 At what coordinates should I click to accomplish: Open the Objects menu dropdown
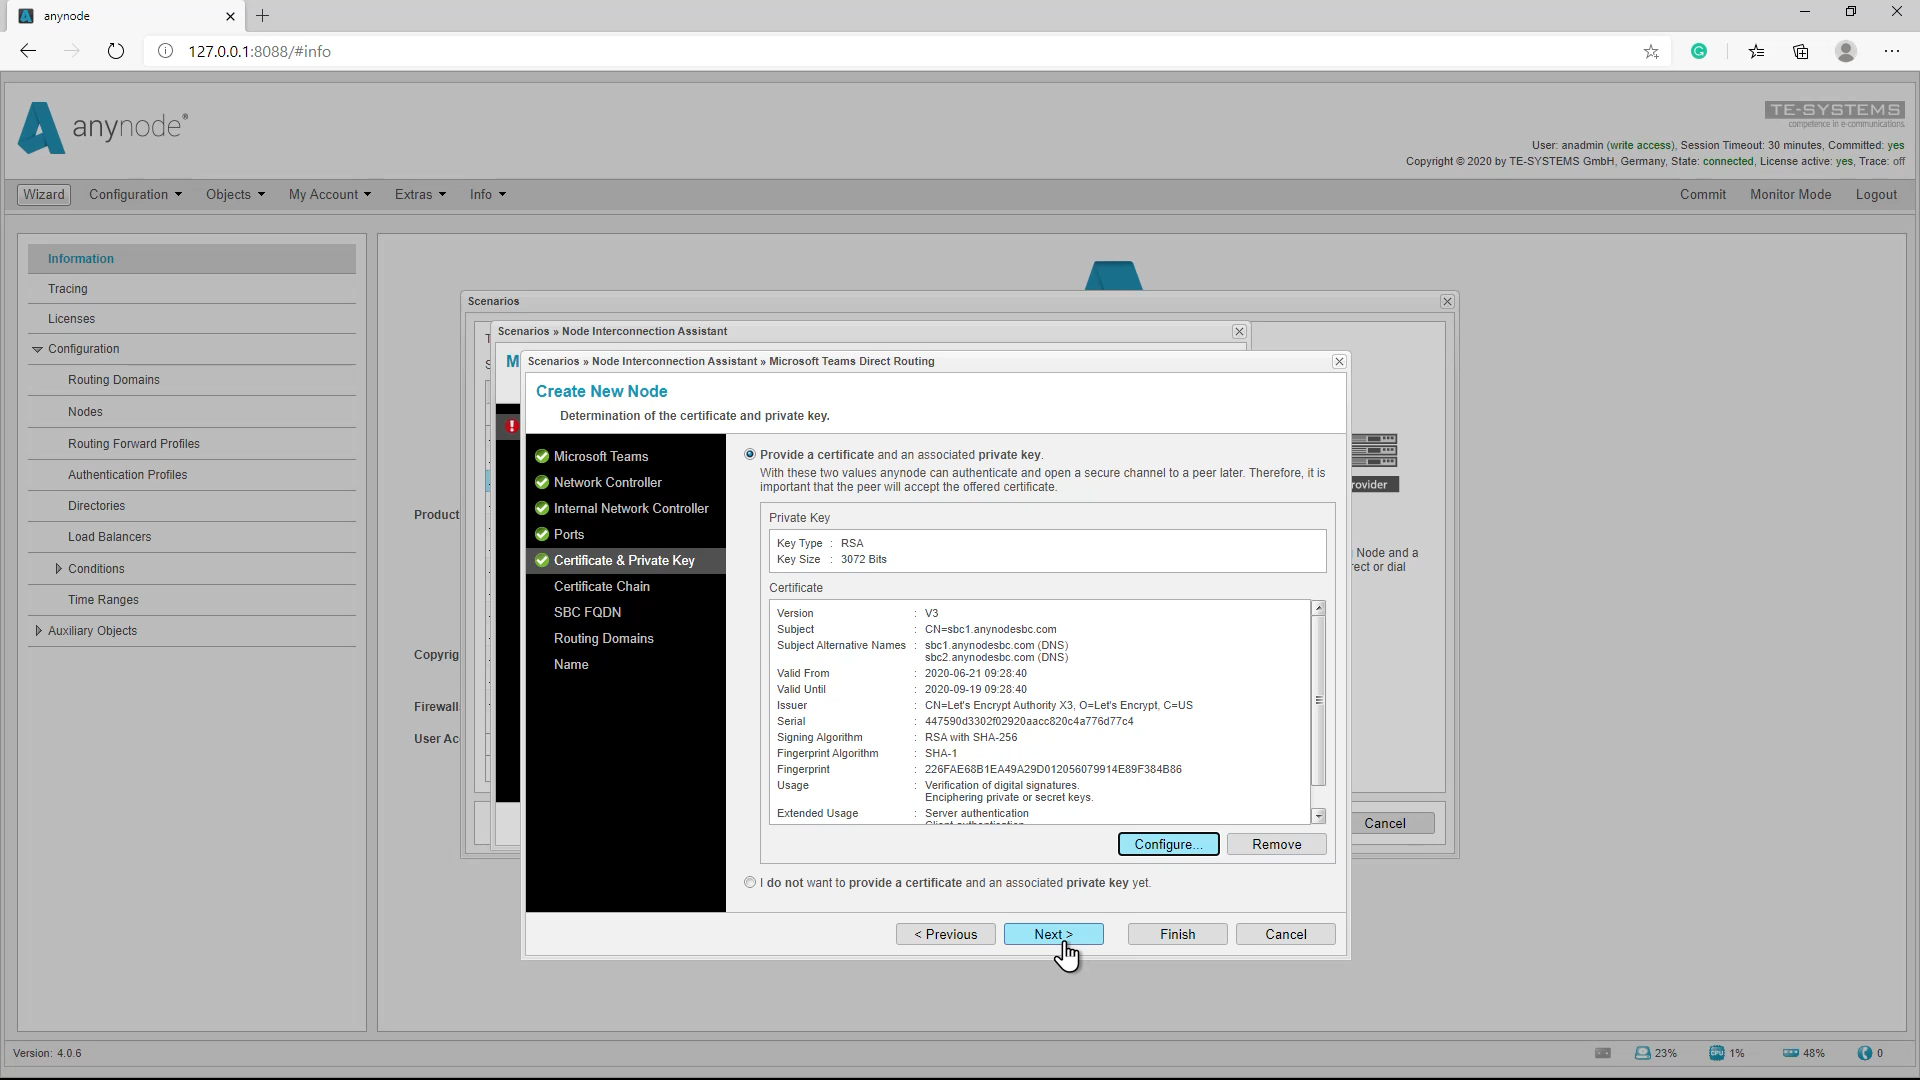pyautogui.click(x=235, y=194)
